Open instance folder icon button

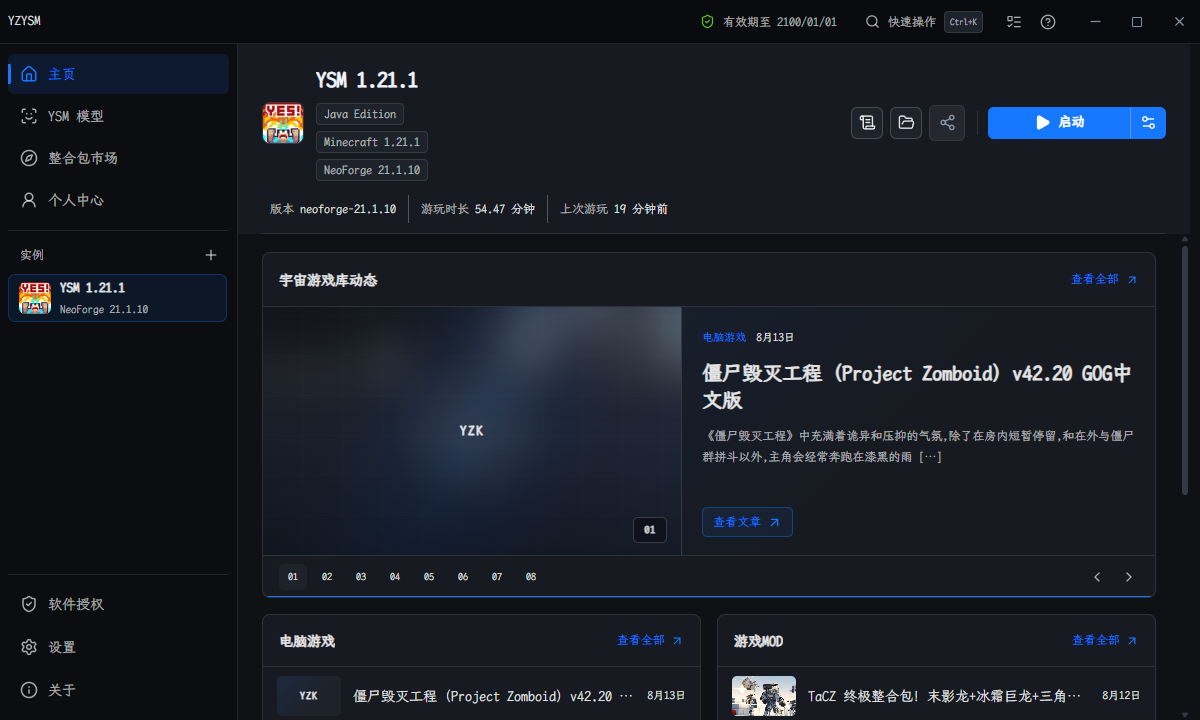(x=906, y=122)
